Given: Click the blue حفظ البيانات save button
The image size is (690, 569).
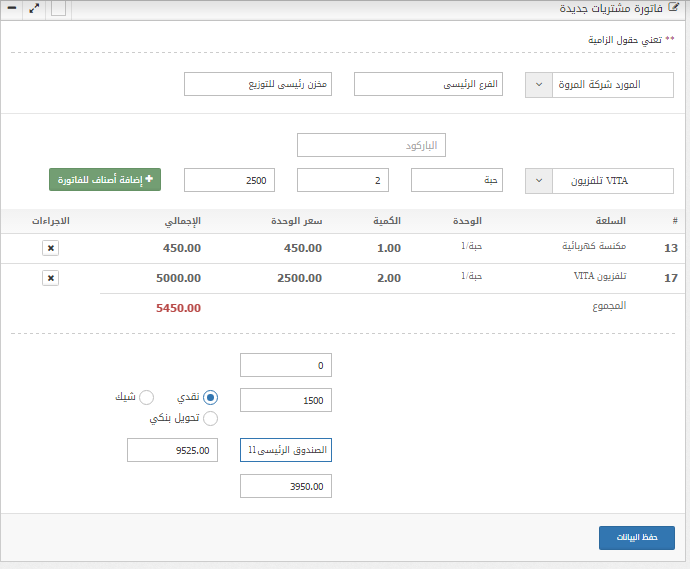Looking at the screenshot, I should [x=636, y=537].
